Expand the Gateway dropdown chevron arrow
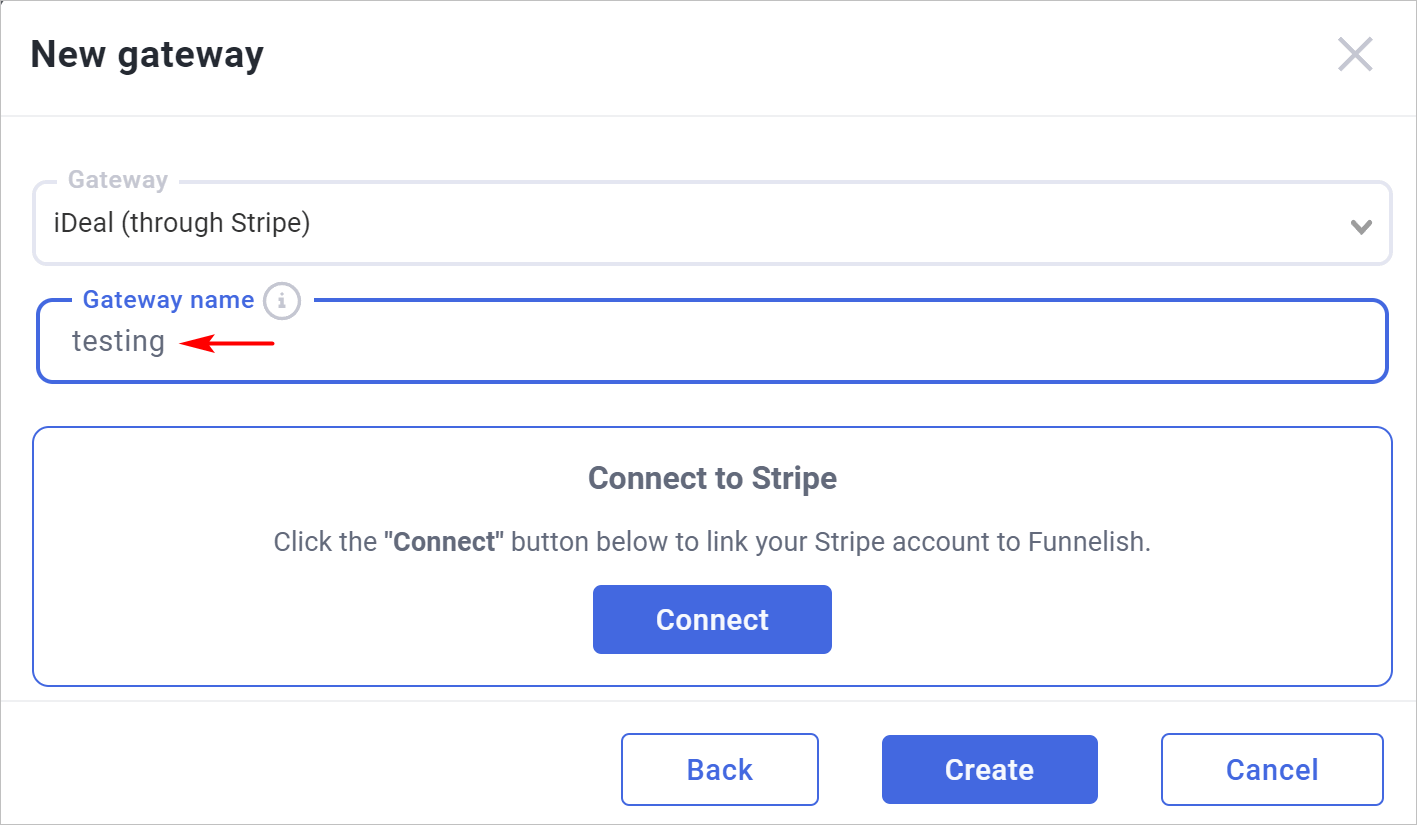Viewport: 1417px width, 825px height. click(x=1360, y=227)
